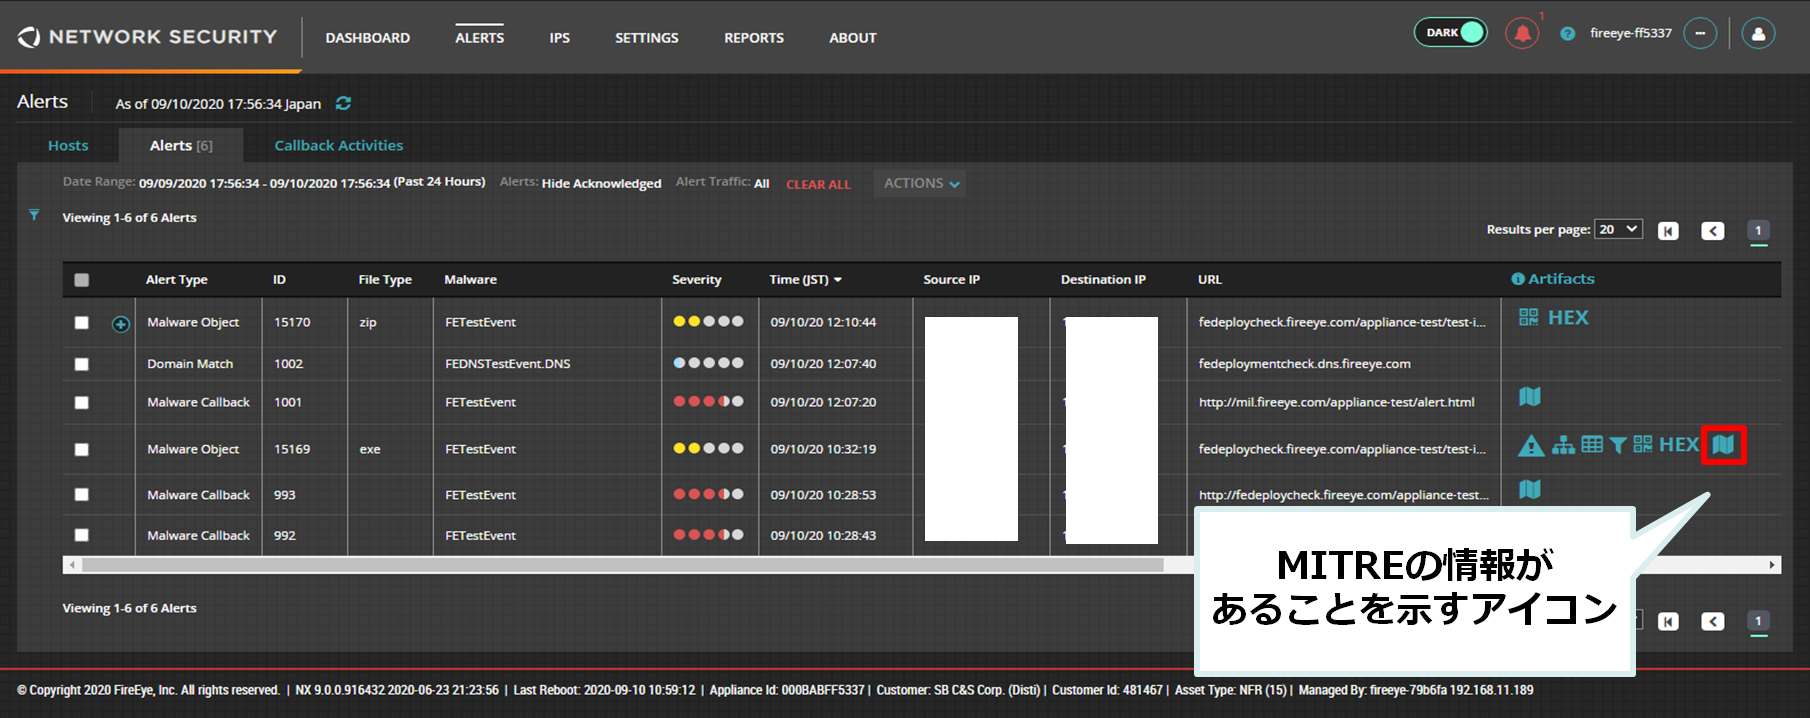Go to previous page using bottom pager
Screen dimensions: 1810x718
tap(1713, 621)
